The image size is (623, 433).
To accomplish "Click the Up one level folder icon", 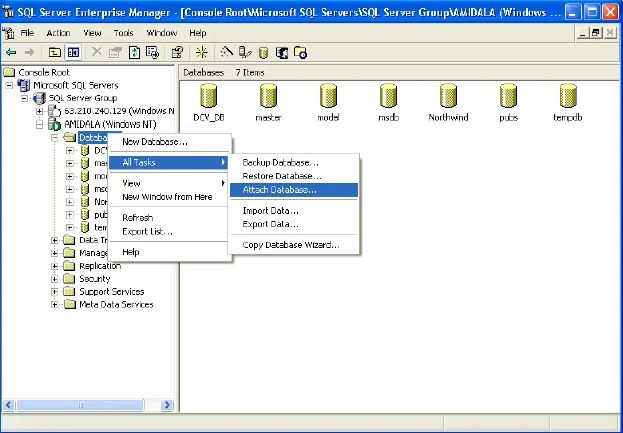I will [x=54, y=52].
